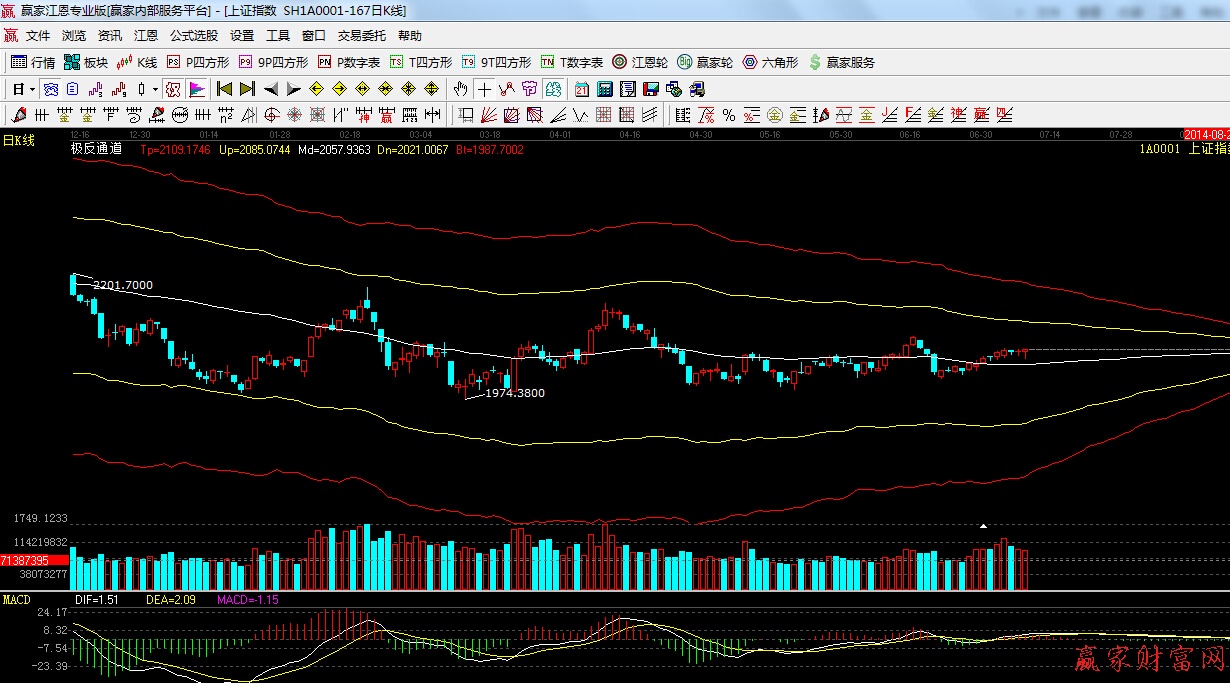Screen dimensions: 1230x683
Task: Click the percent line drawing tool
Action: [729, 115]
